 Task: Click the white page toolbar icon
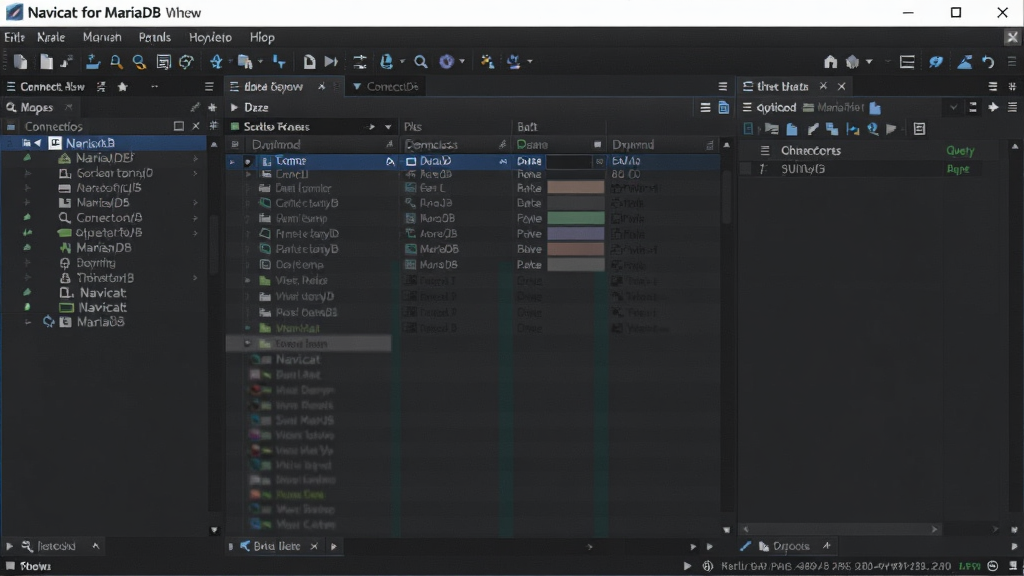(309, 61)
